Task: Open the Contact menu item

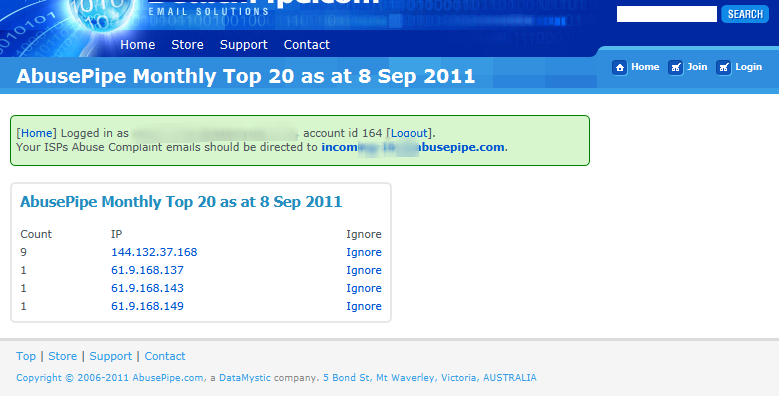Action: point(307,45)
